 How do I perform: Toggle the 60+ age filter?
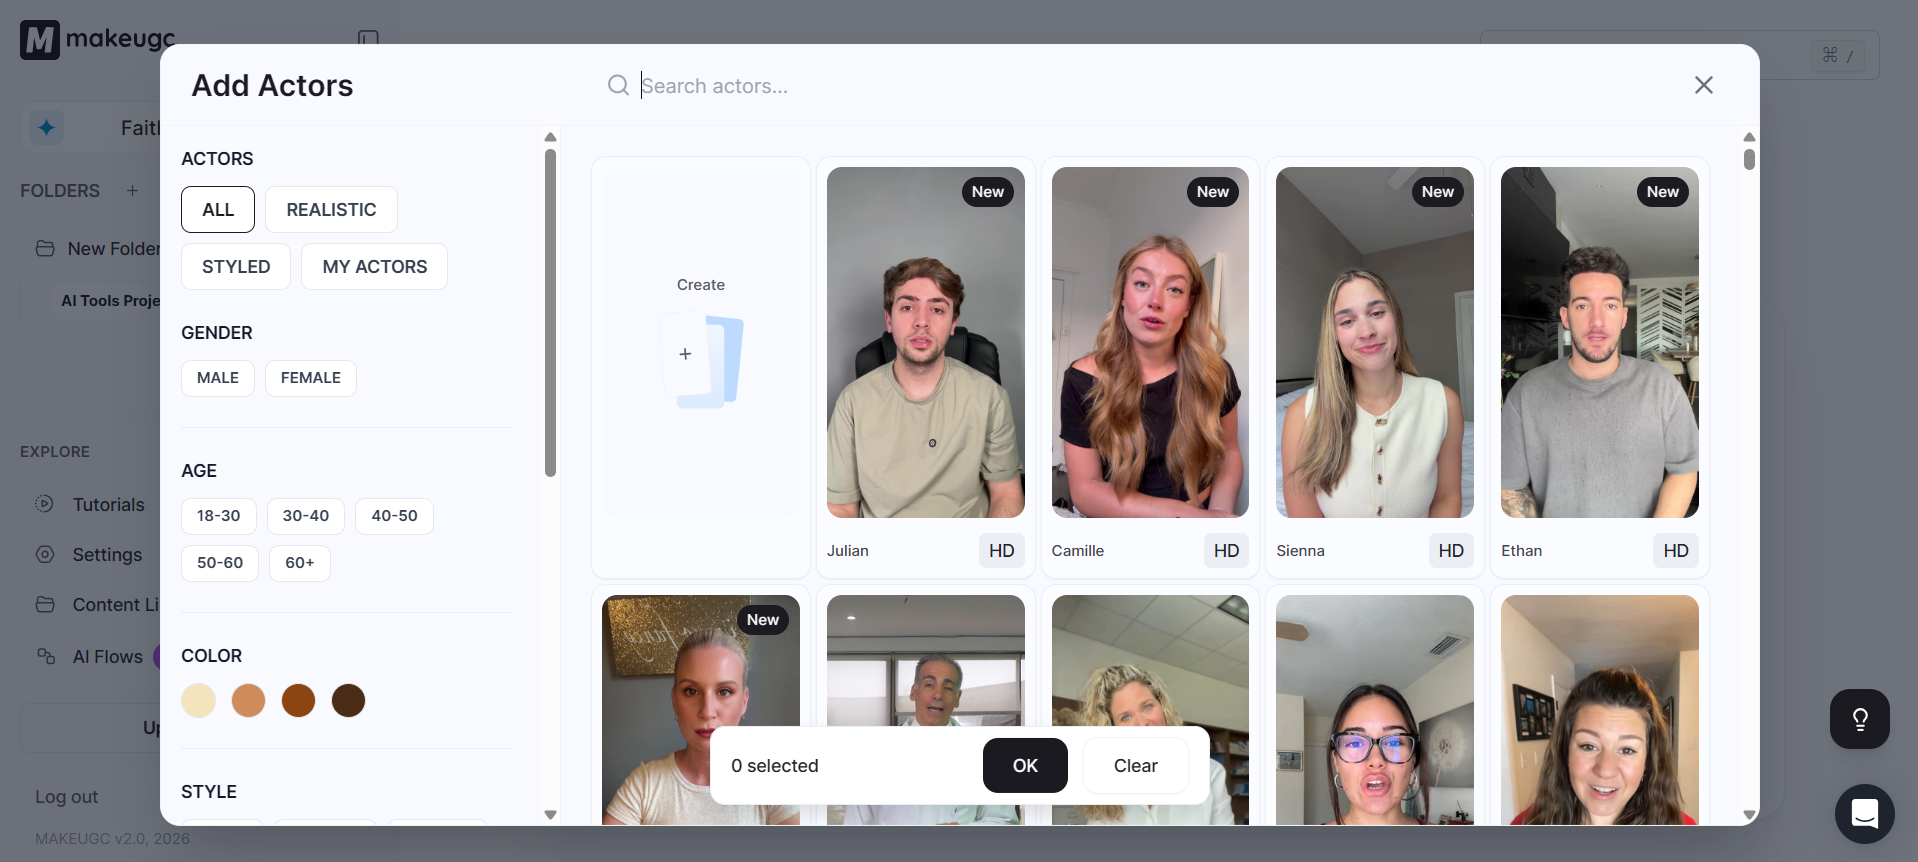[300, 563]
